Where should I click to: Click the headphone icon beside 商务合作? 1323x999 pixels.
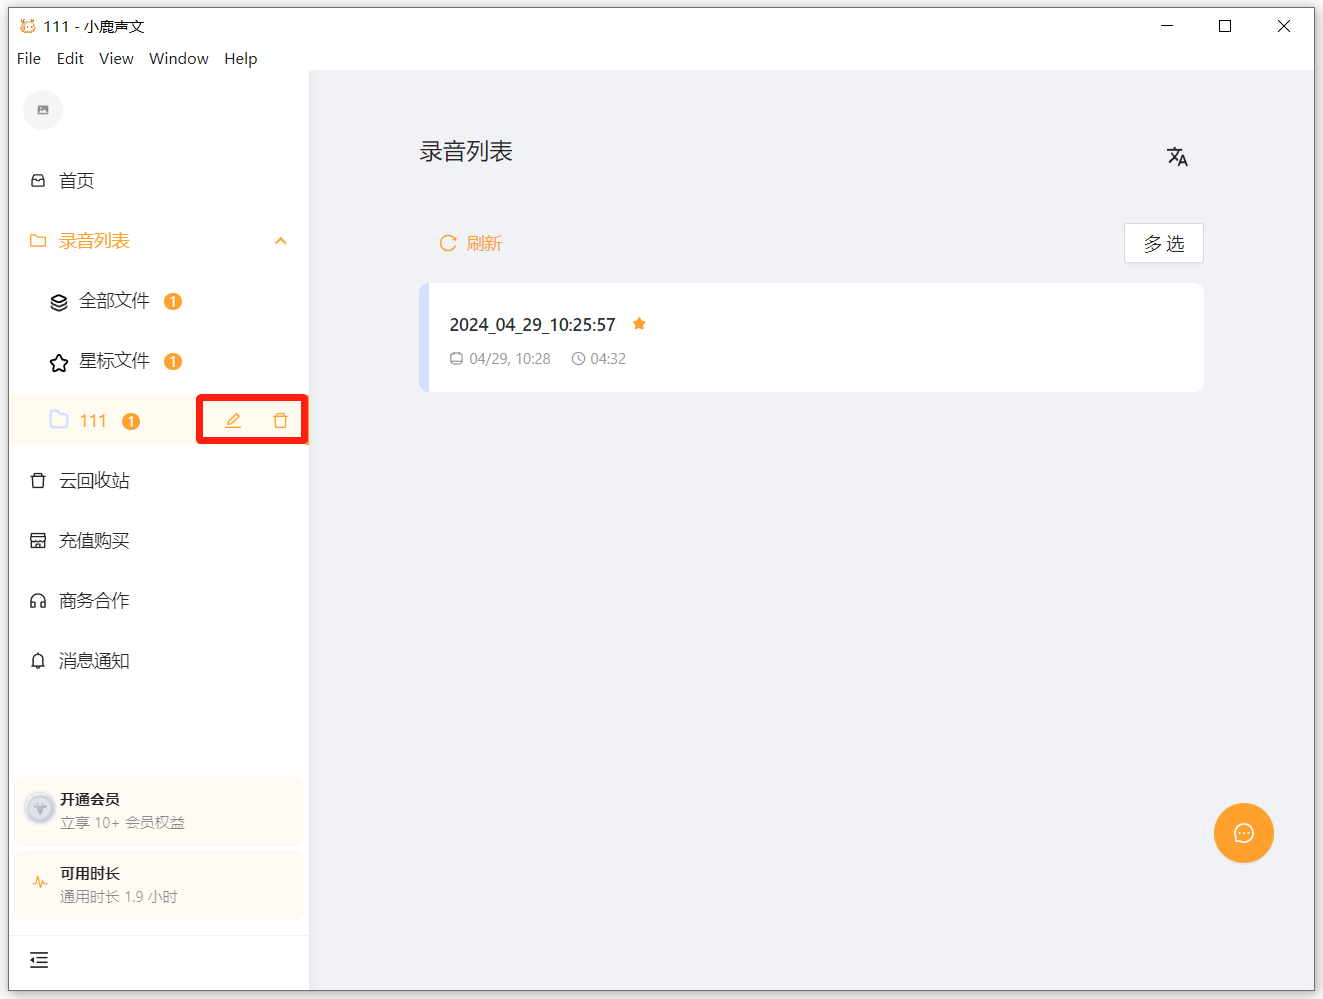(x=38, y=601)
